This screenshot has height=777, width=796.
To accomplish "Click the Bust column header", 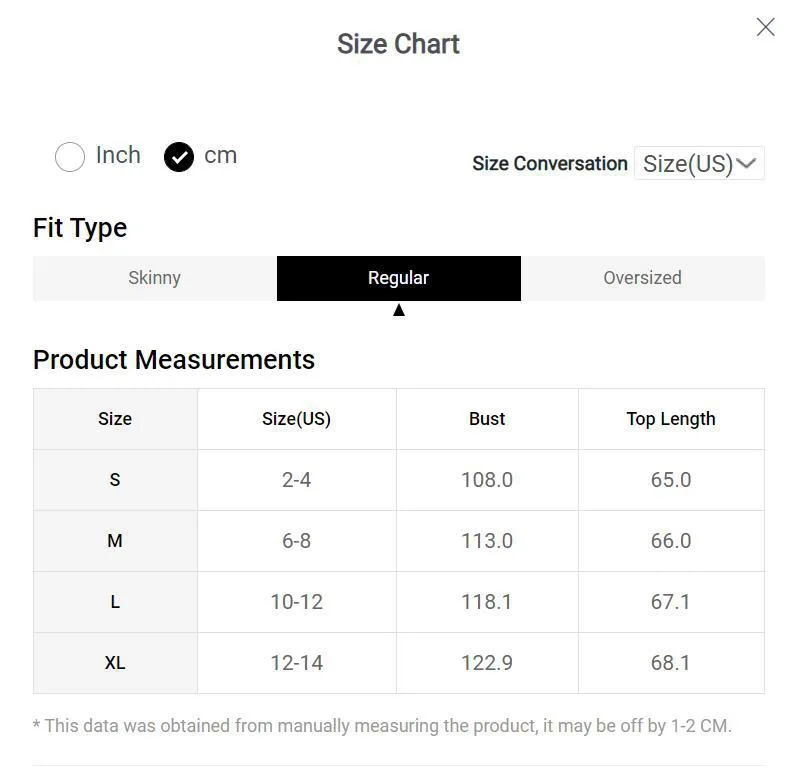I will [487, 419].
